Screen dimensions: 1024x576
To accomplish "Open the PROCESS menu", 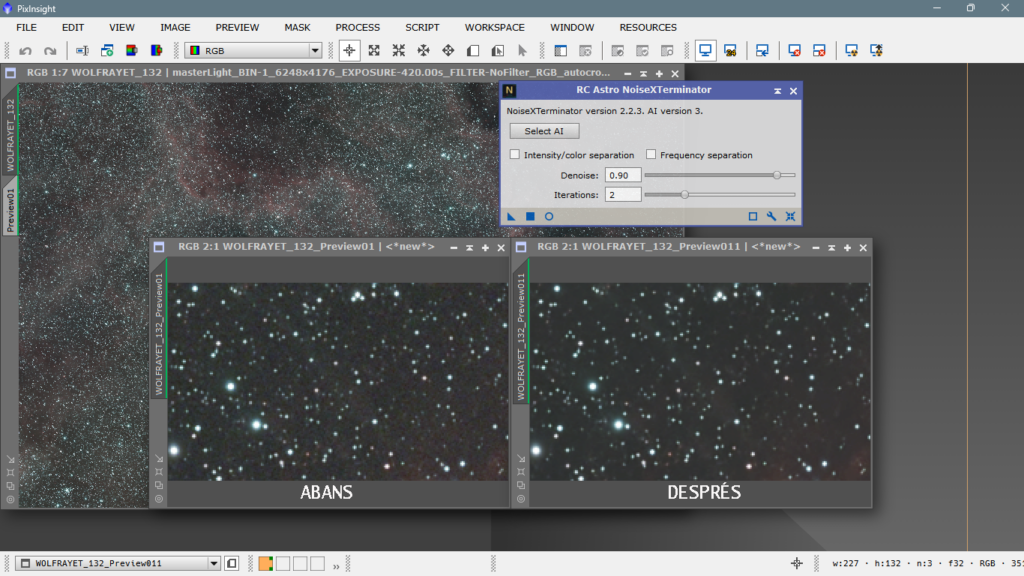I will 357,27.
